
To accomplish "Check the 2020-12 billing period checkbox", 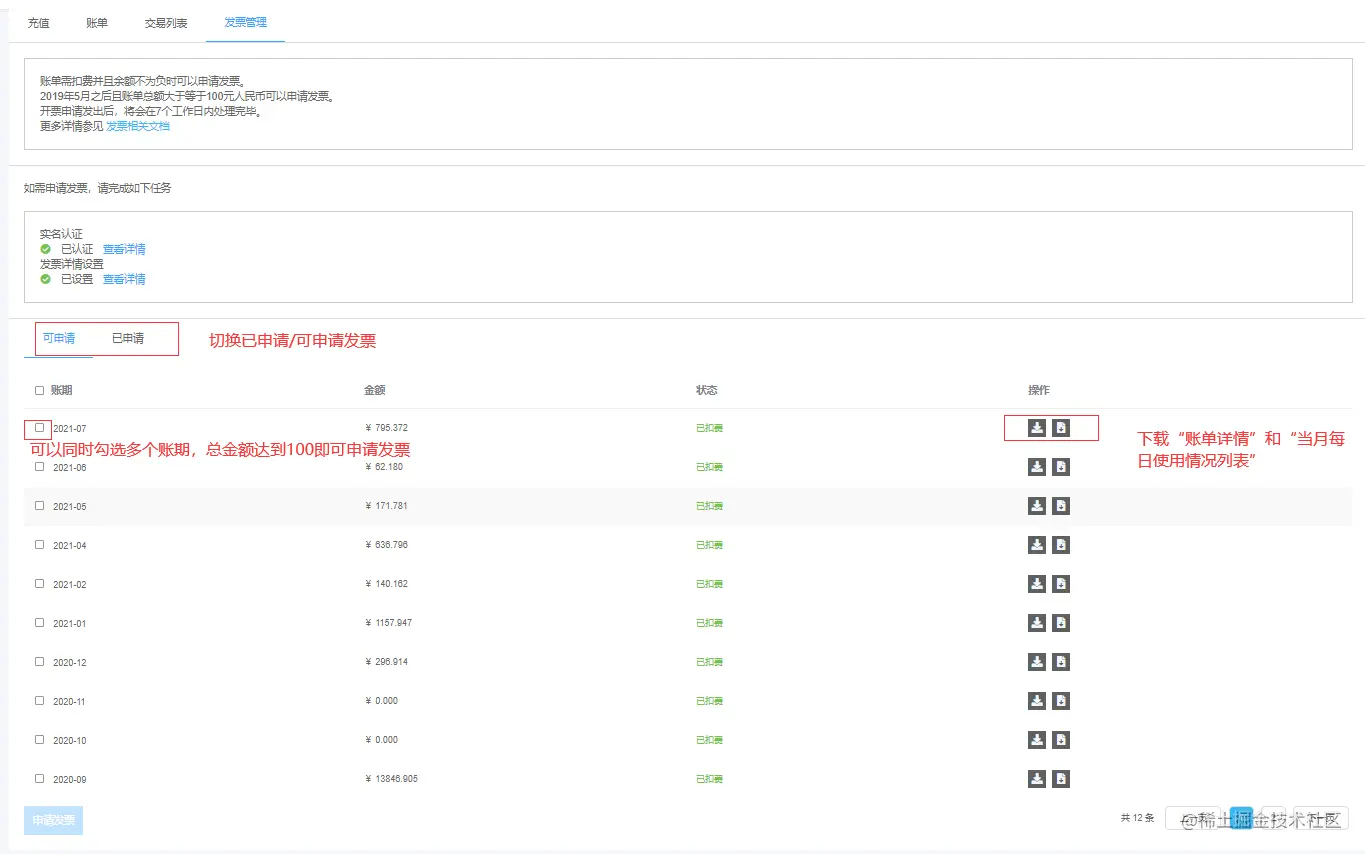I will (40, 661).
